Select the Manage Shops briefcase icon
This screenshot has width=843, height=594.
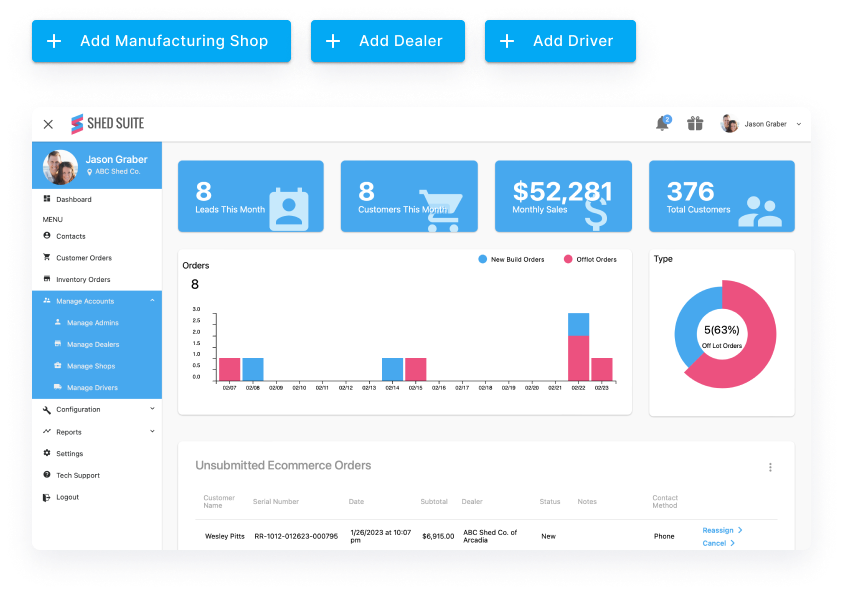click(x=60, y=365)
